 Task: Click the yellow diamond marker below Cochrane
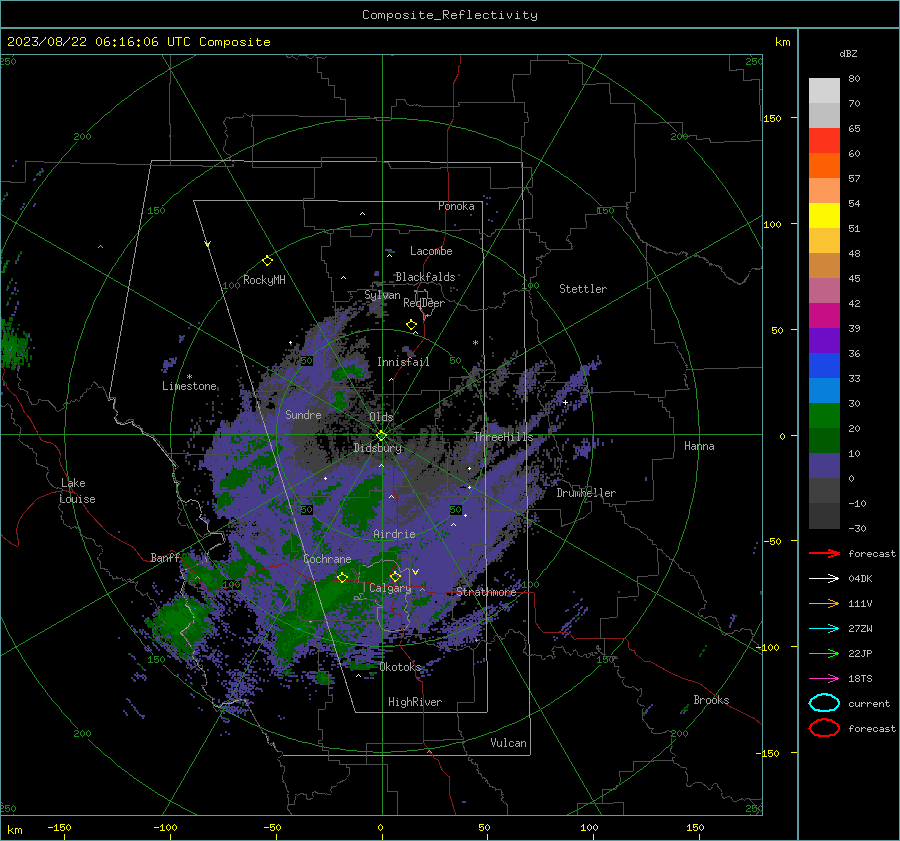click(342, 577)
